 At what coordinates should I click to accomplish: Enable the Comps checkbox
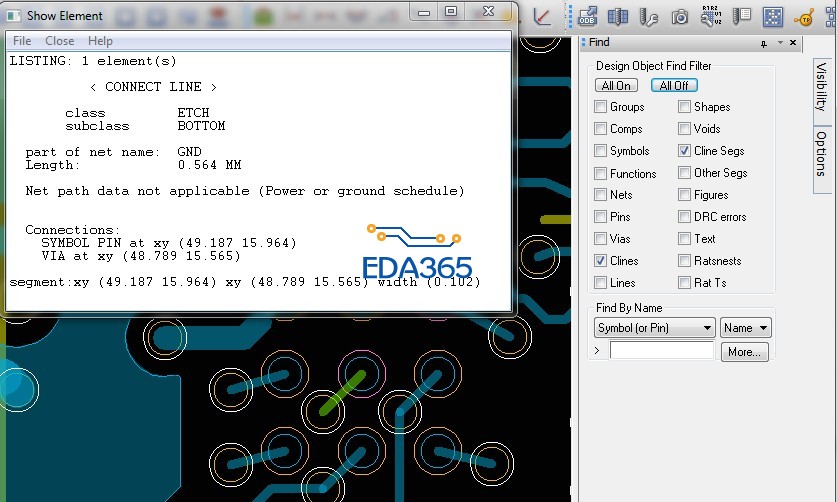[x=601, y=128]
